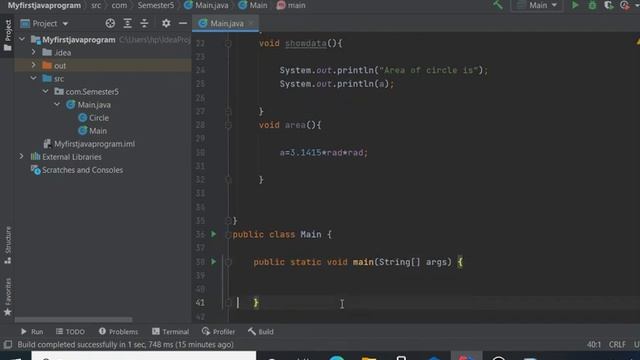The height and width of the screenshot is (360, 640).
Task: Open the Structure tool window tab
Action: point(7,245)
